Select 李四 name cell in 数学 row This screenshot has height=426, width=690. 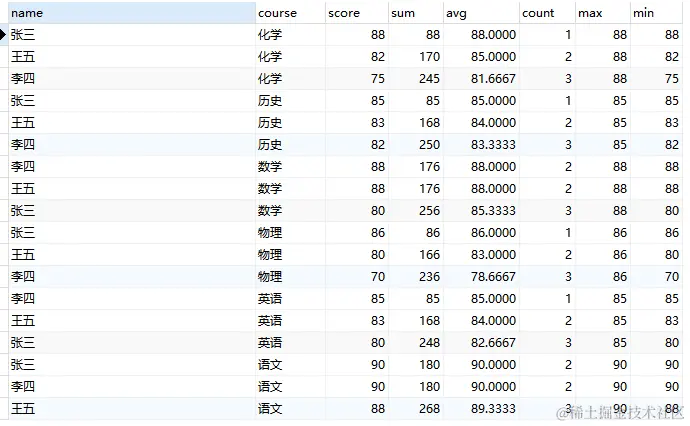coord(132,167)
